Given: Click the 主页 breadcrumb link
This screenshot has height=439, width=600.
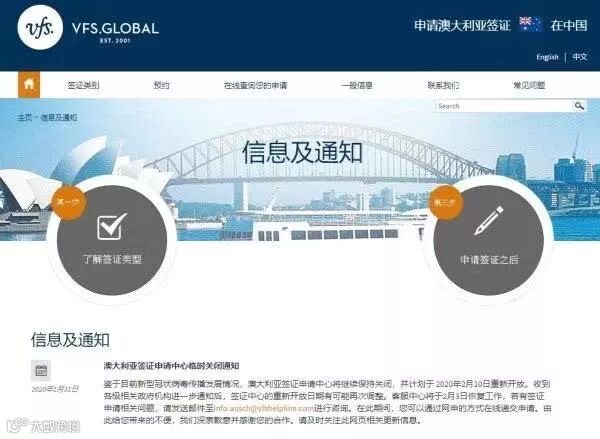Looking at the screenshot, I should [x=24, y=118].
